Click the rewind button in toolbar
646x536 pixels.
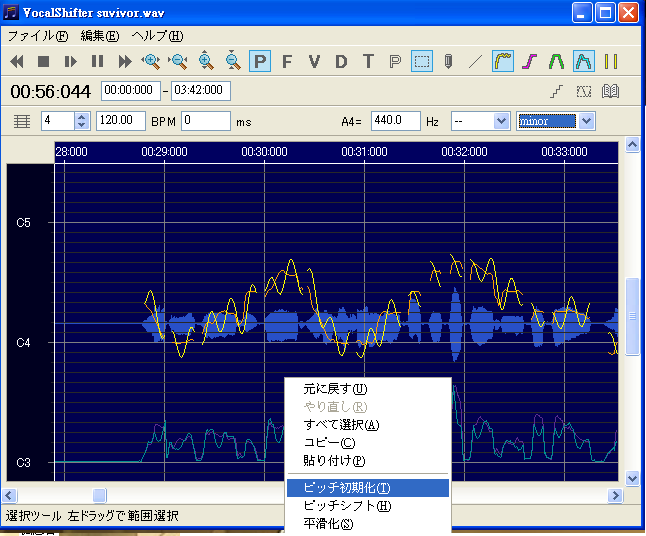17,62
